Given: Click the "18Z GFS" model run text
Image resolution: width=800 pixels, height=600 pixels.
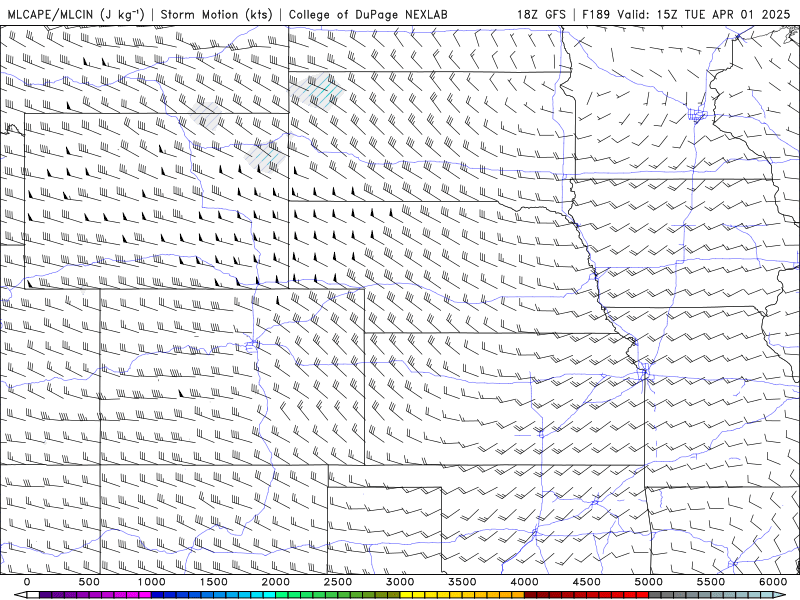Looking at the screenshot, I should pos(541,14).
